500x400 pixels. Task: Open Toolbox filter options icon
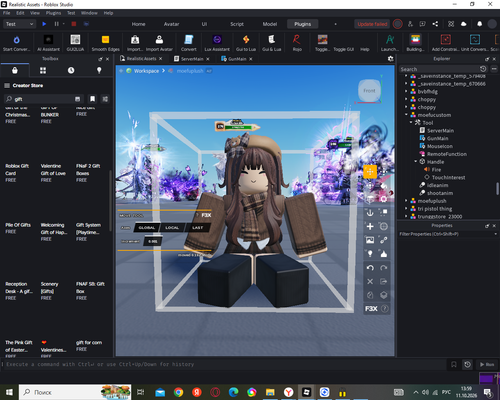tap(105, 99)
